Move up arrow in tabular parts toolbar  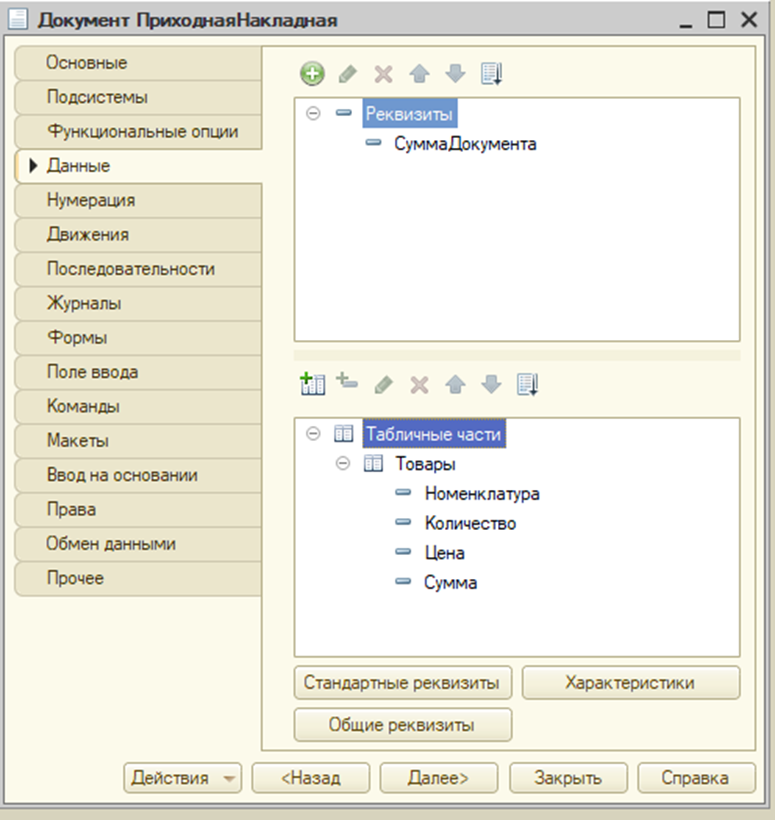tap(455, 385)
